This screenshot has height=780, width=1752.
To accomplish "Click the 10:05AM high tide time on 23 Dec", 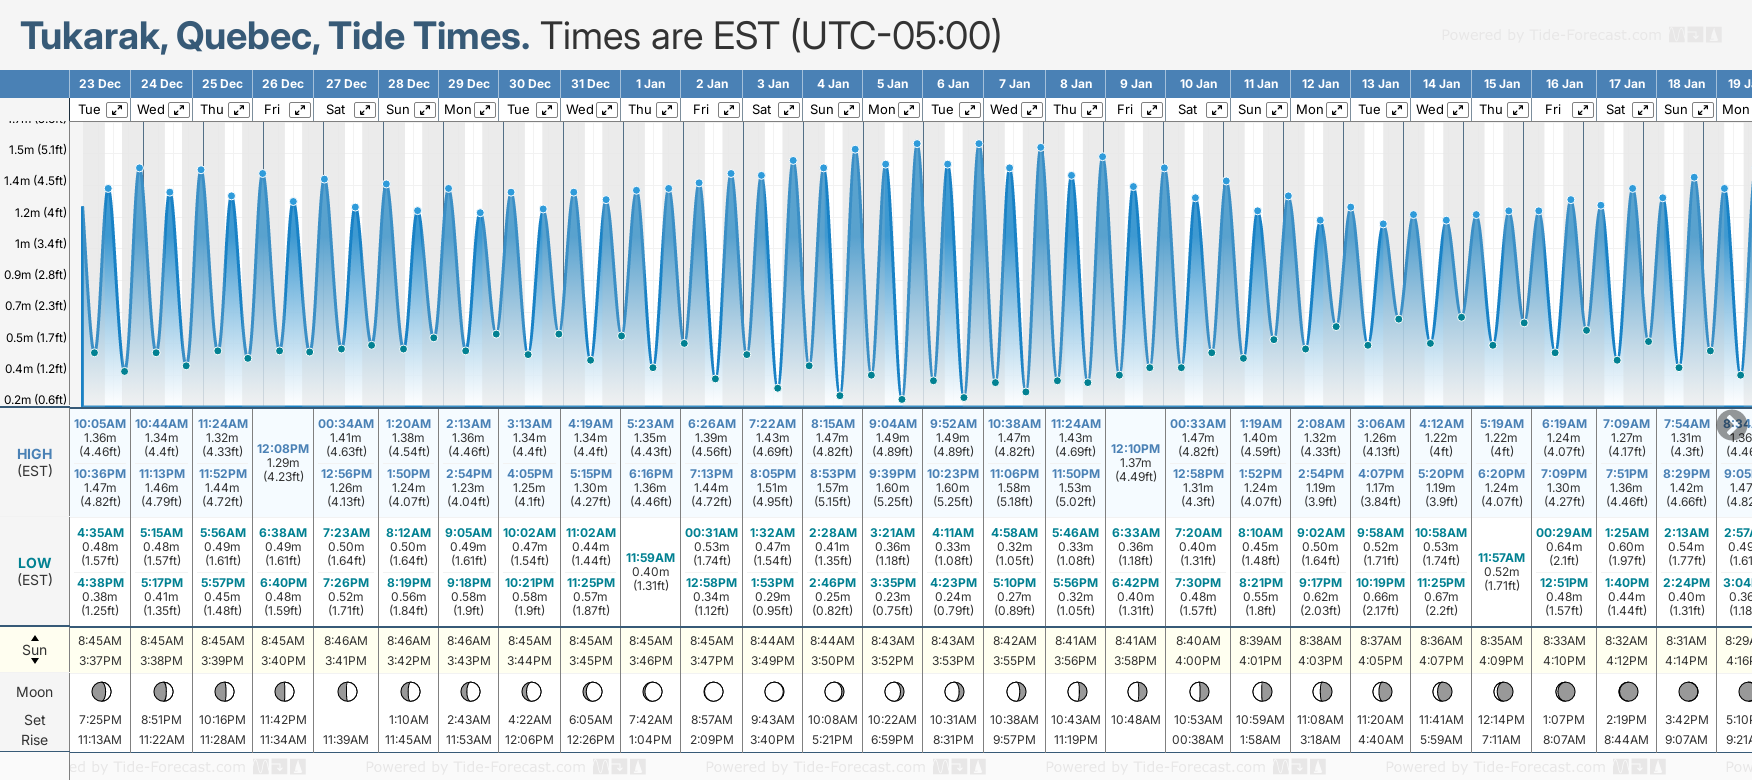I will 100,424.
